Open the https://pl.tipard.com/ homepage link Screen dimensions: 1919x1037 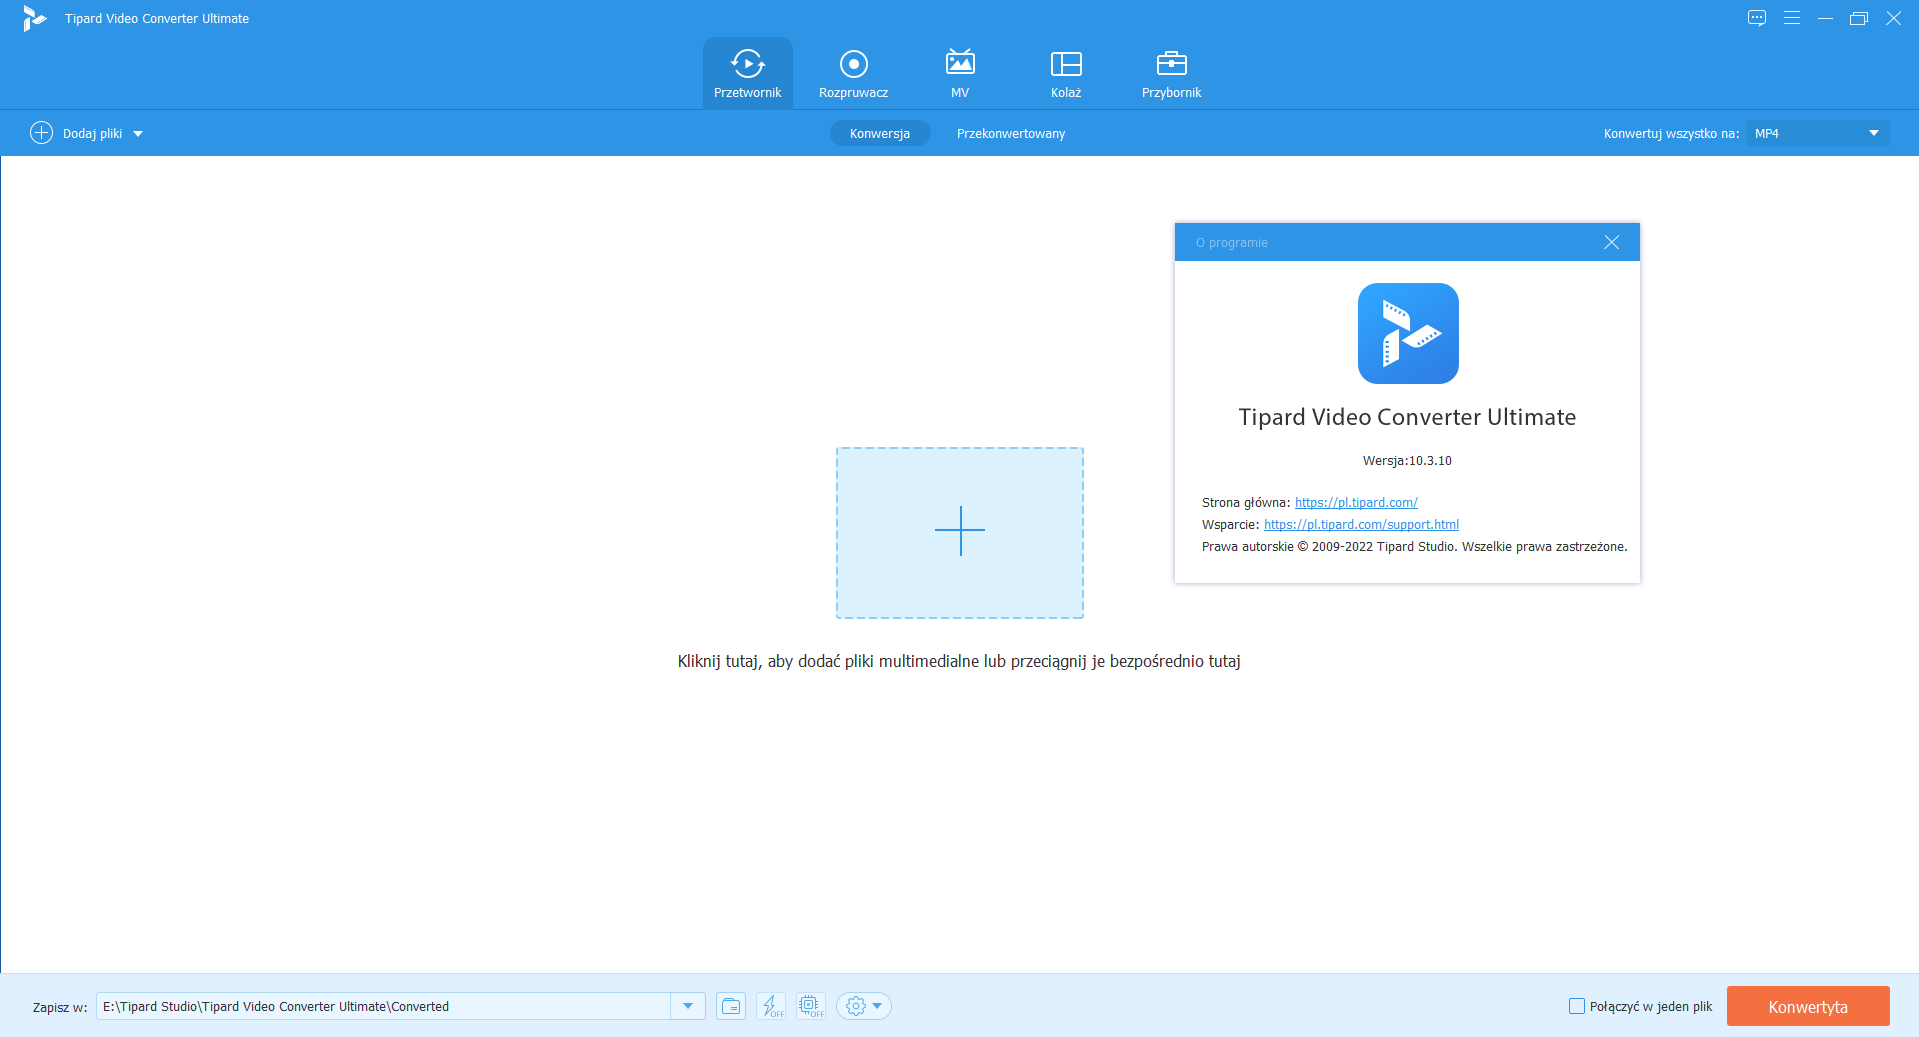[x=1356, y=503]
